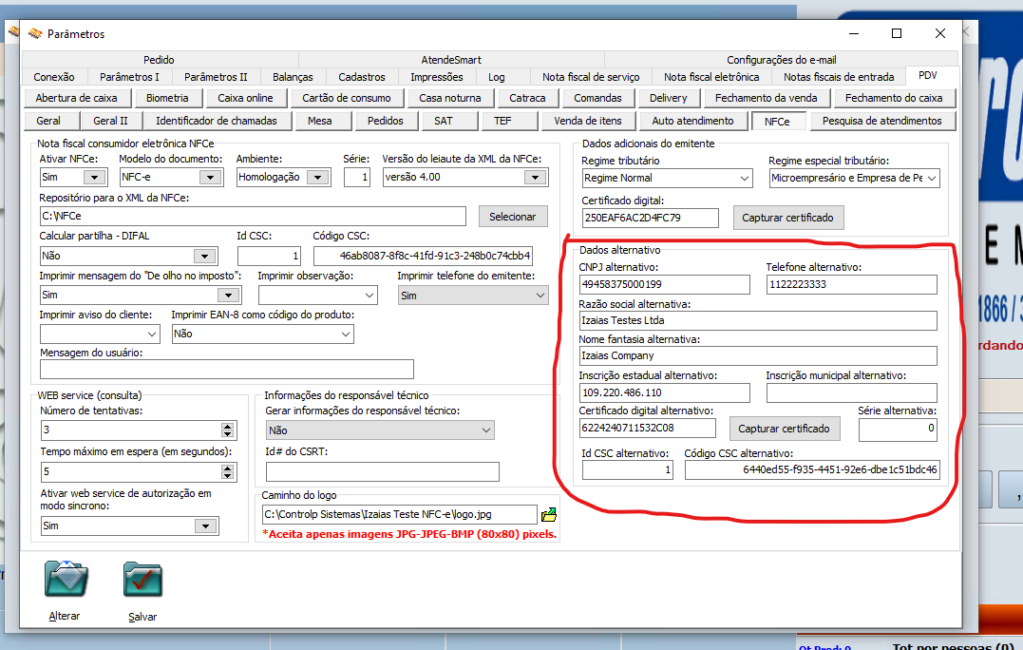Expand the Imprimir aviso do cliente dropdown

click(152, 334)
